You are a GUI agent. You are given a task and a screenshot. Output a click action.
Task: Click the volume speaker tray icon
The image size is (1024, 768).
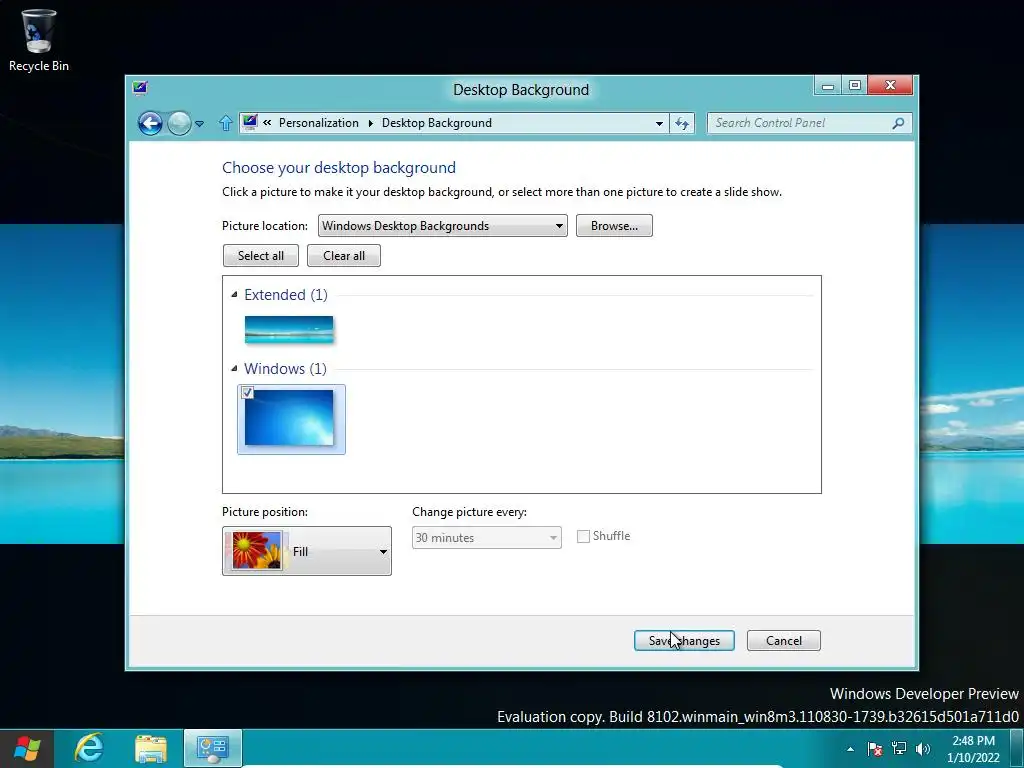(x=923, y=749)
